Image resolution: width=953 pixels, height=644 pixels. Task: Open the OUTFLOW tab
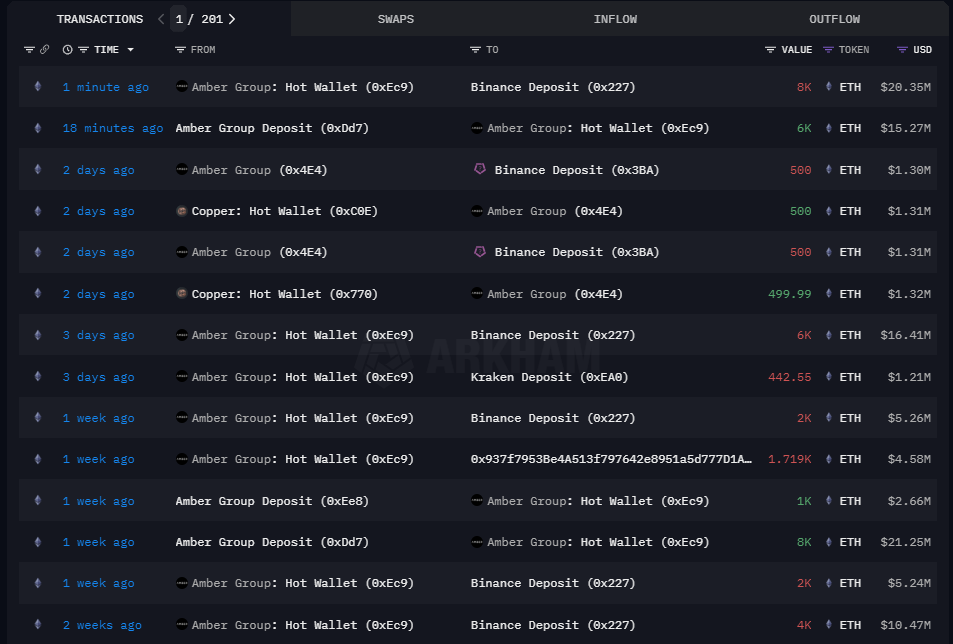point(834,19)
